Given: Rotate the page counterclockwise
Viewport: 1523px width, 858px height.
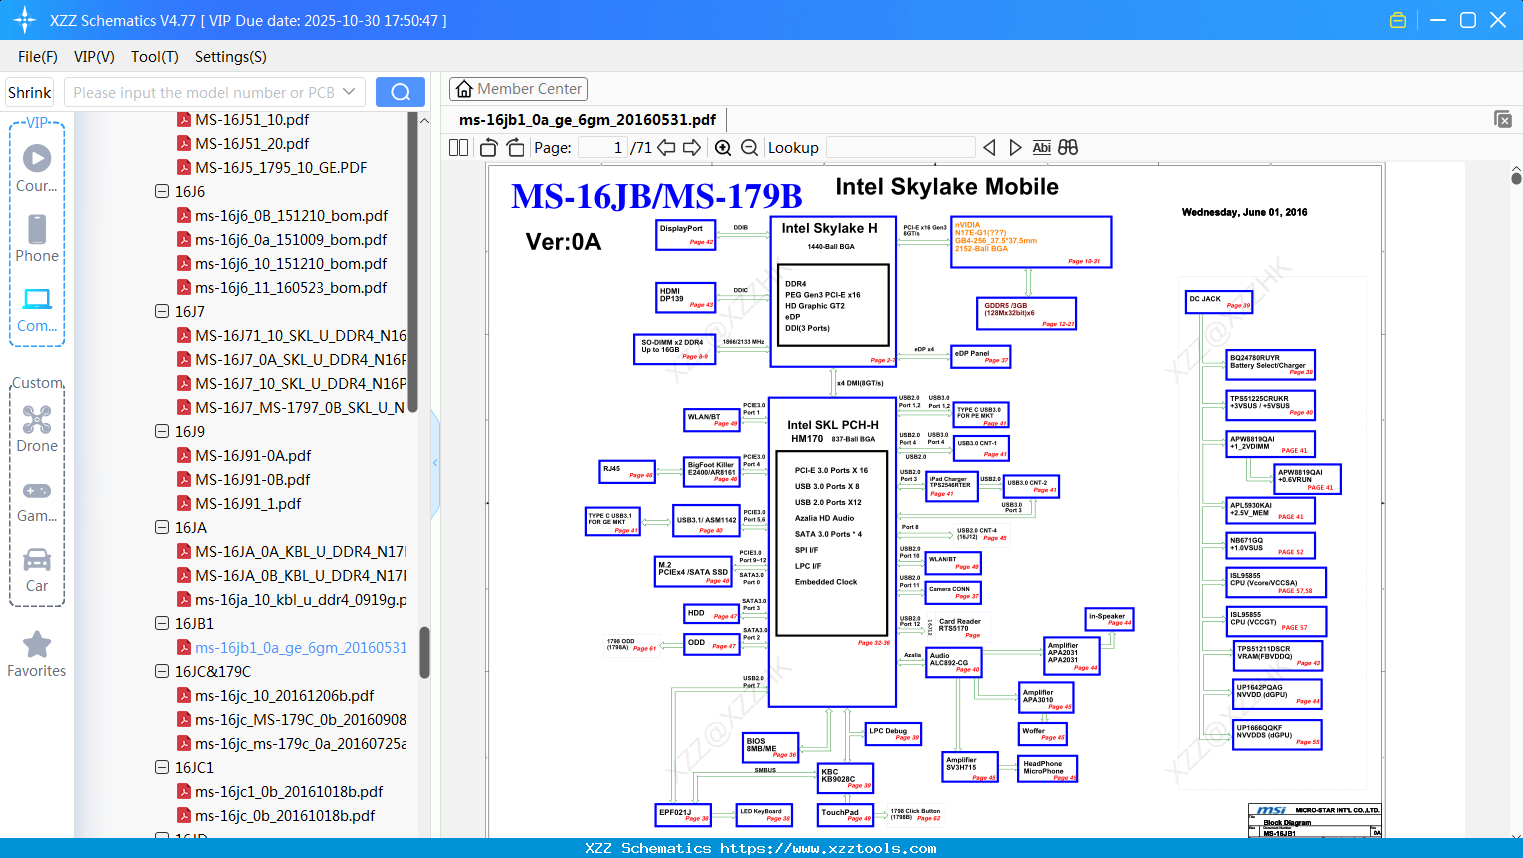Looking at the screenshot, I should pyautogui.click(x=488, y=148).
